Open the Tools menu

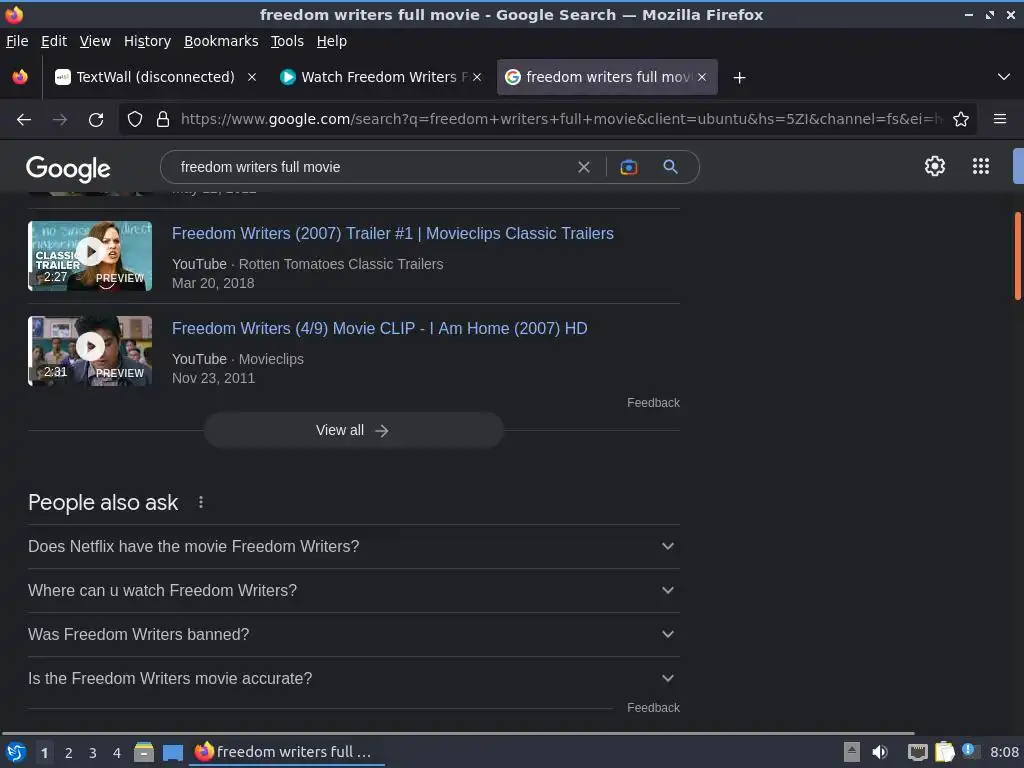[287, 41]
